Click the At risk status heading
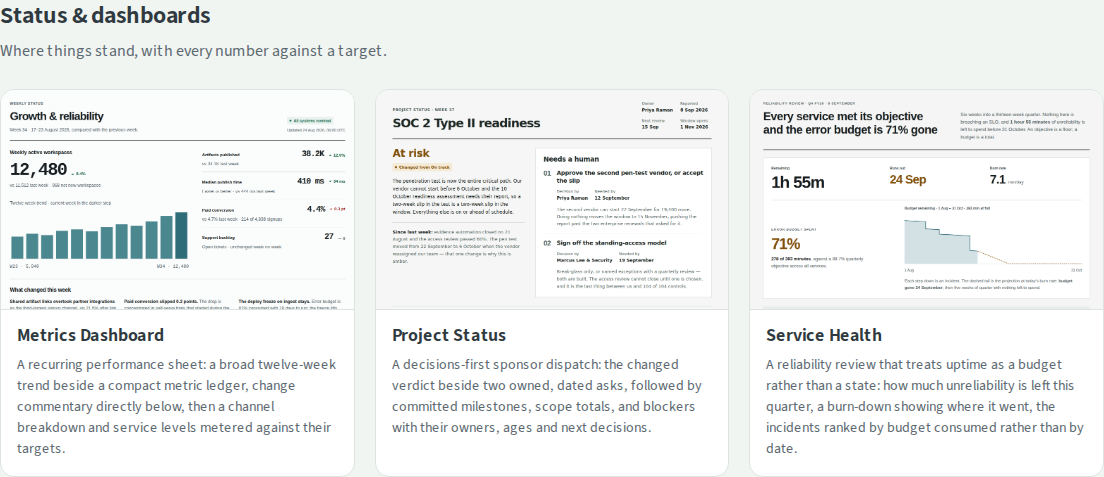Viewport: 1104px width, 477px height. (x=410, y=153)
